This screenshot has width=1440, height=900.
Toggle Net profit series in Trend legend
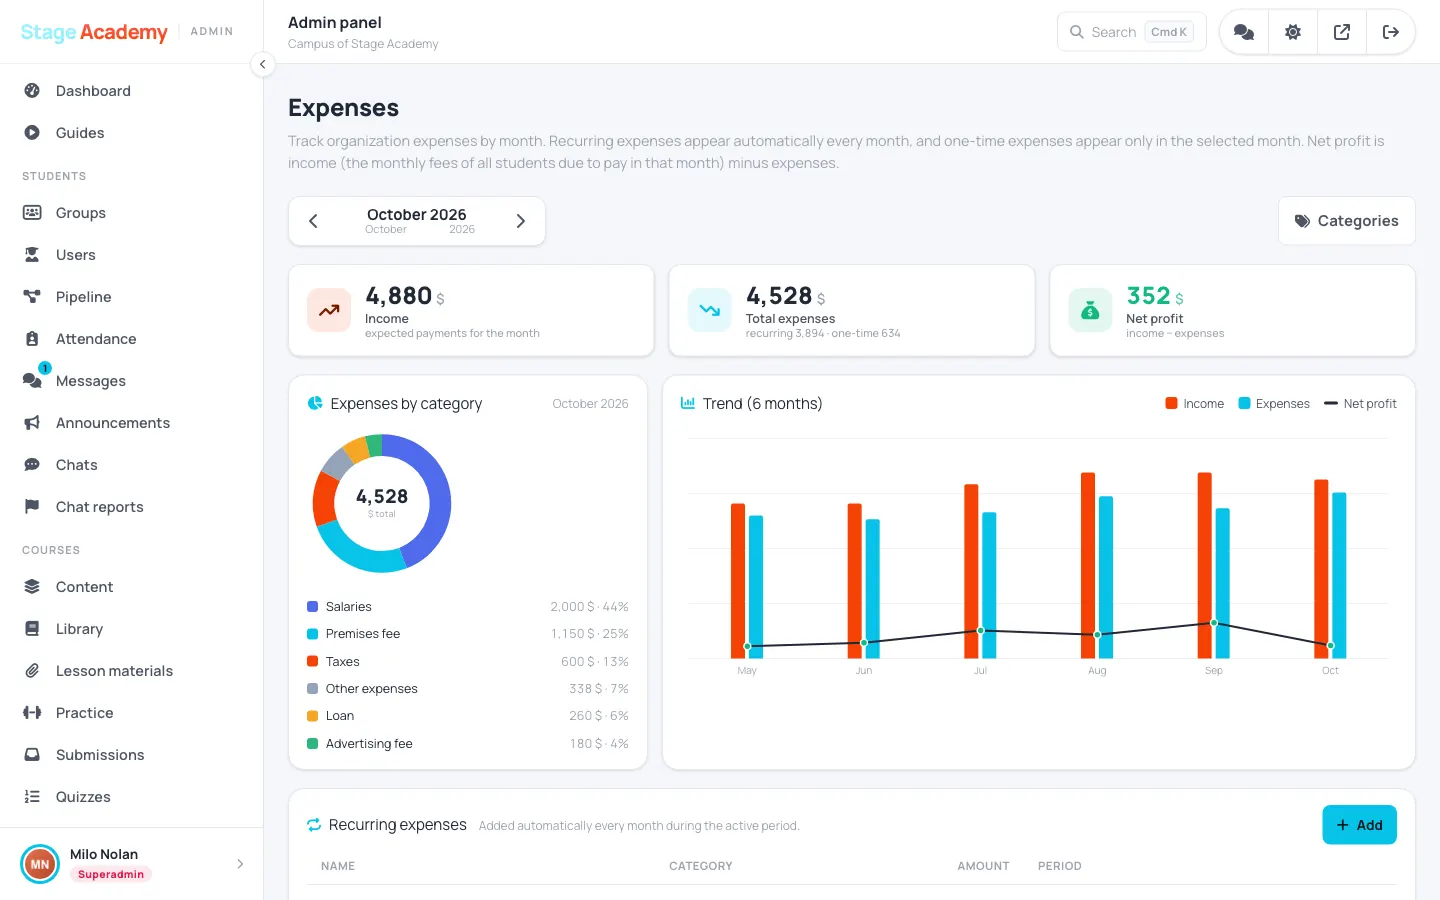point(1360,404)
